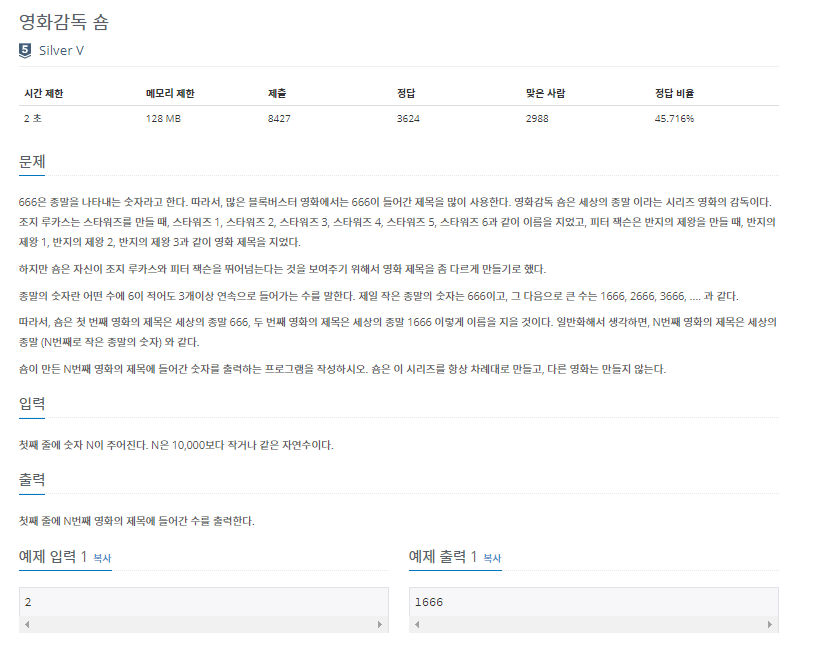Viewport: 827px width, 650px height.
Task: Click the 정답 비율 column header
Action: 674,93
